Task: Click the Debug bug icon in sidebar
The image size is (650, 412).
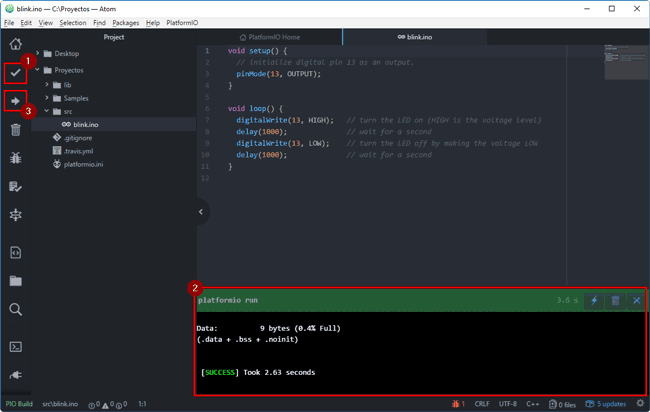Action: 15,158
